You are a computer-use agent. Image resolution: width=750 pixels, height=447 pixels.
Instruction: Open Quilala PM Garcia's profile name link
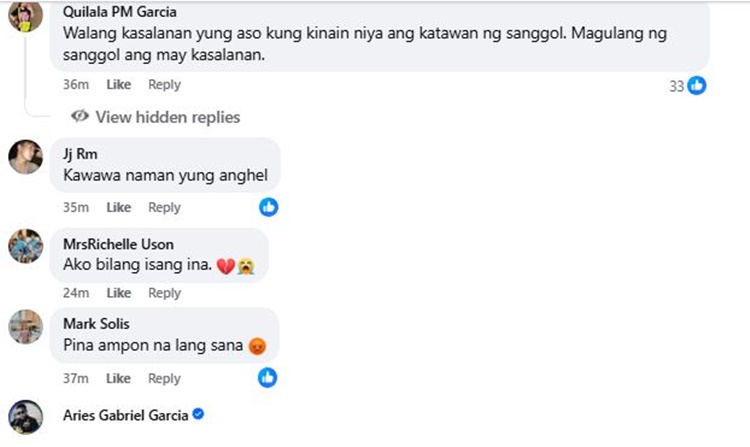coord(119,12)
